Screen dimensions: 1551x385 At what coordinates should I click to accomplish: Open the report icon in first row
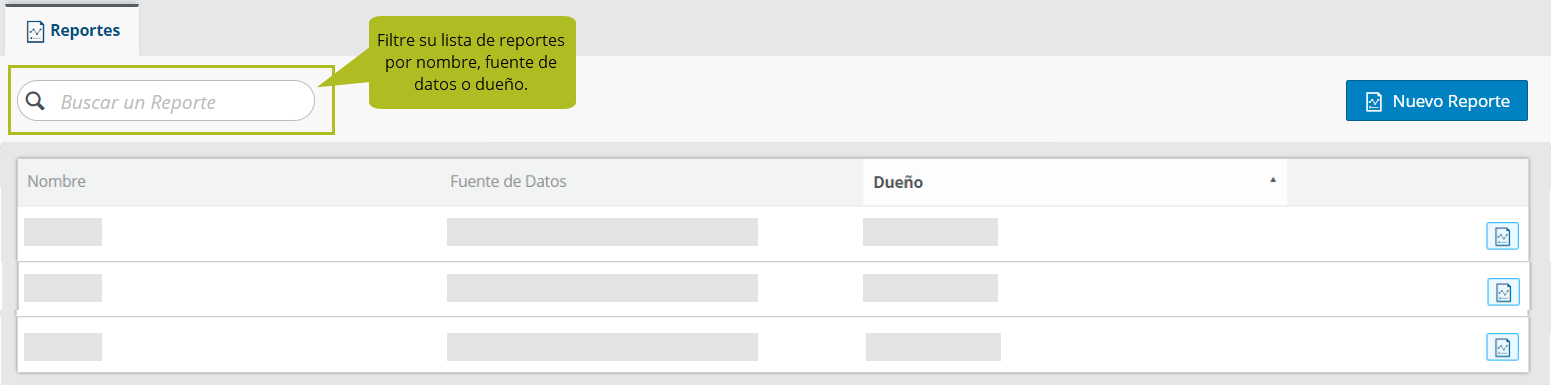[x=1502, y=236]
